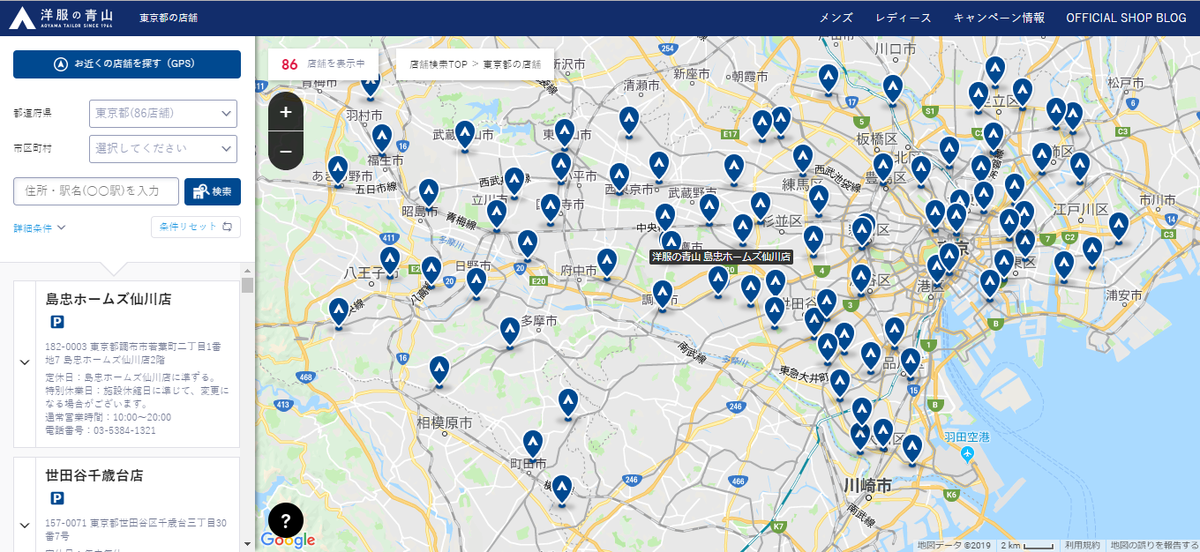This screenshot has height=552, width=1200.
Task: Open レディース in top navigation
Action: tap(903, 18)
